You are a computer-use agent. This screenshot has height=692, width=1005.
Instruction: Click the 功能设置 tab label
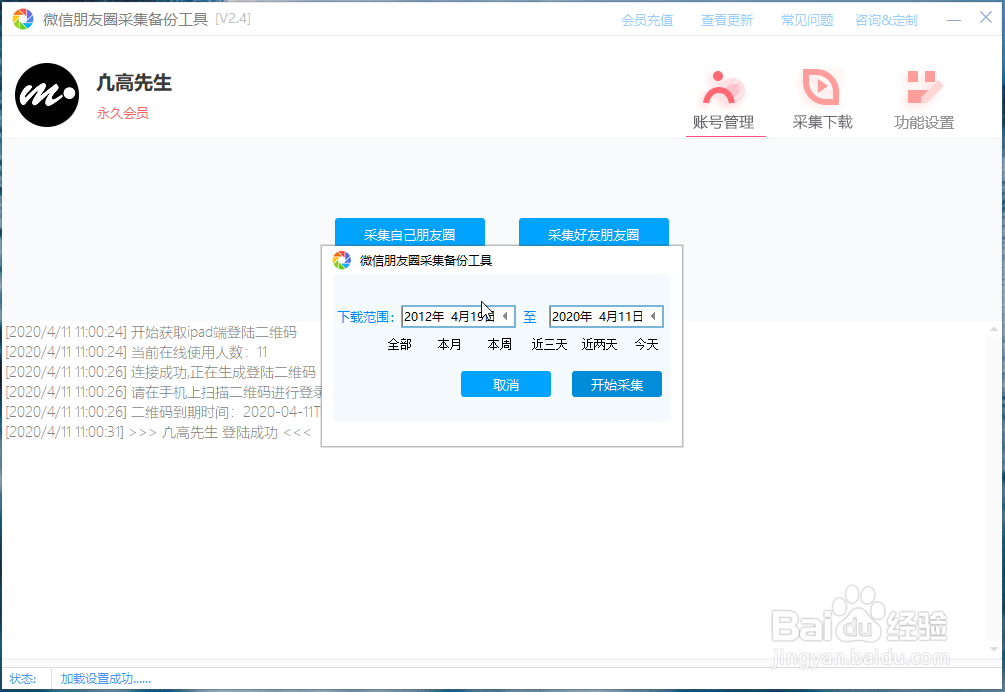(x=924, y=122)
